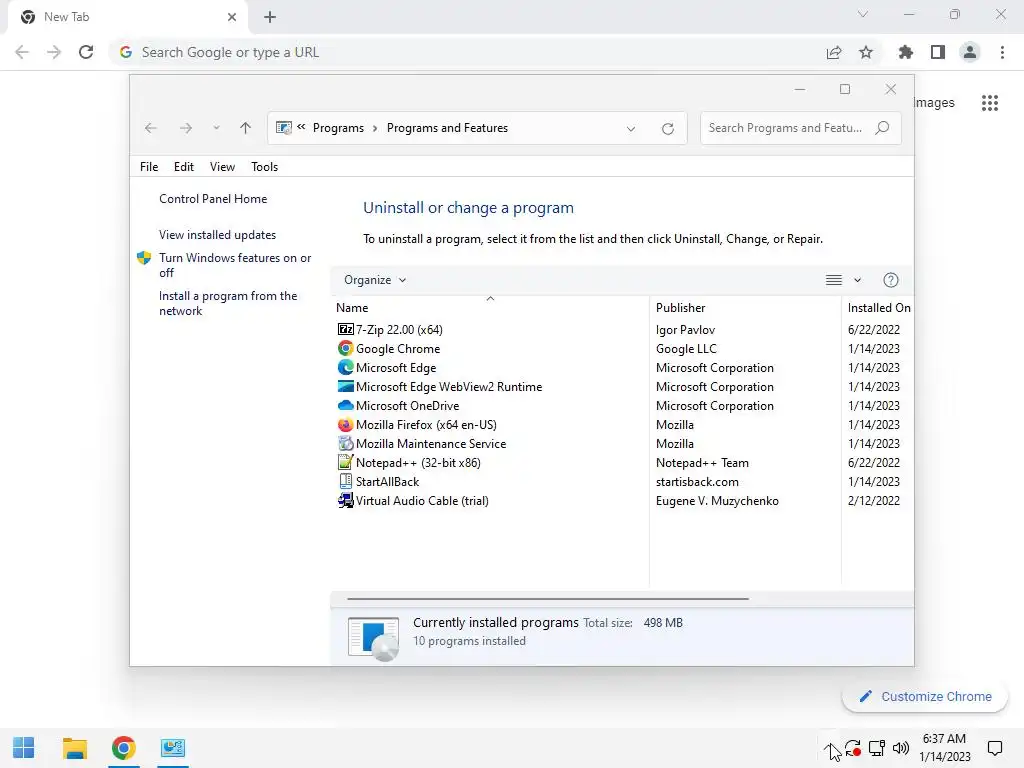The image size is (1024, 768).
Task: Change the list view layout button
Action: [833, 280]
